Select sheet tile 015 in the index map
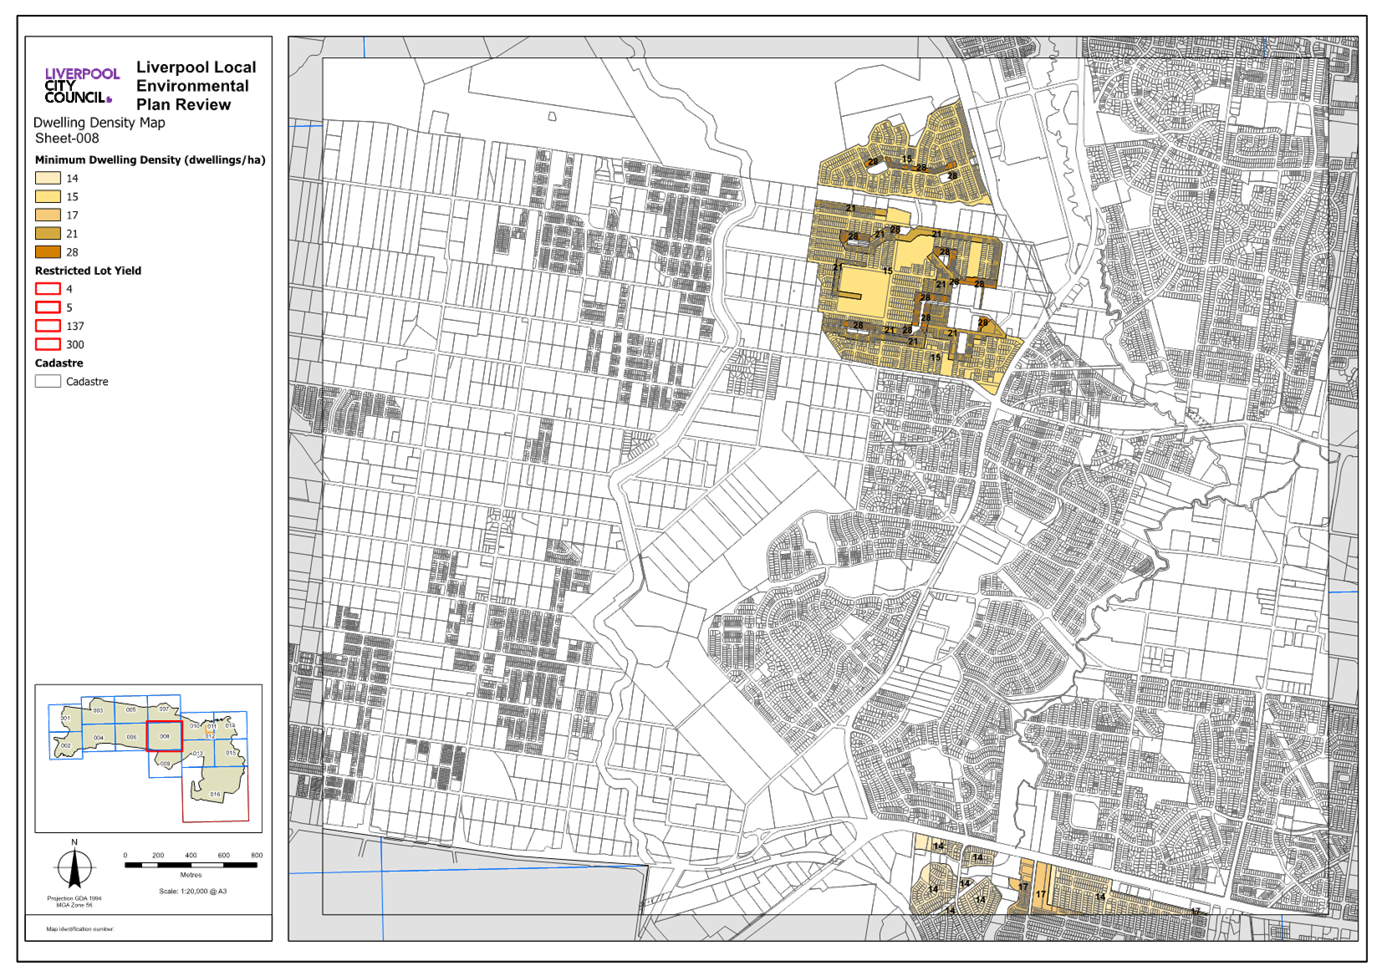The height and width of the screenshot is (977, 1382). (x=231, y=752)
